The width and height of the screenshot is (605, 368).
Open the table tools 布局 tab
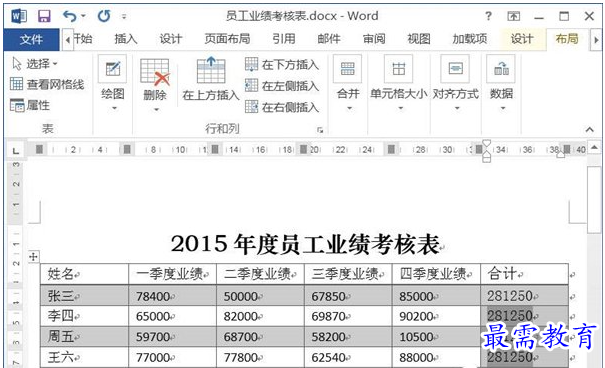[567, 39]
